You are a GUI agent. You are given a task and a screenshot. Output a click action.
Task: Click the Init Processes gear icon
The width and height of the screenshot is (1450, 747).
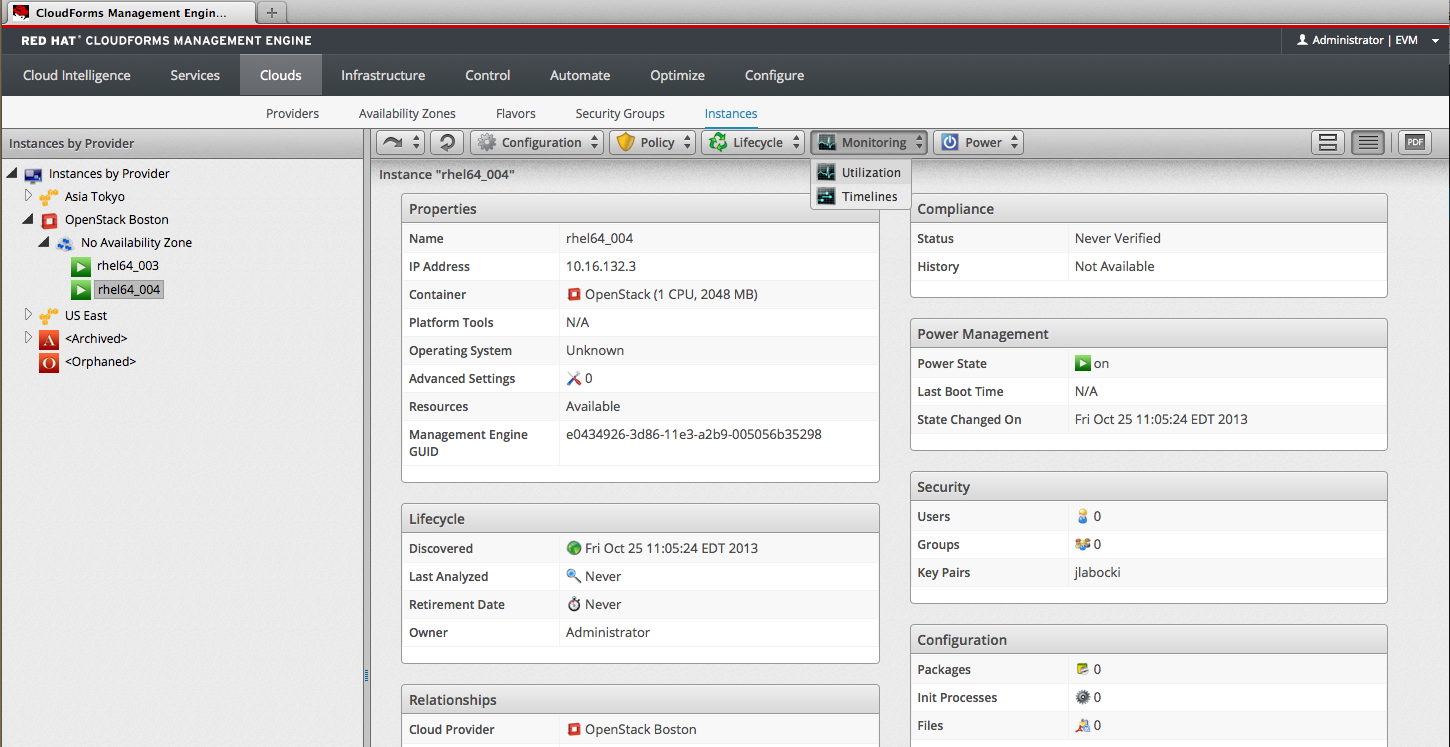click(1082, 698)
